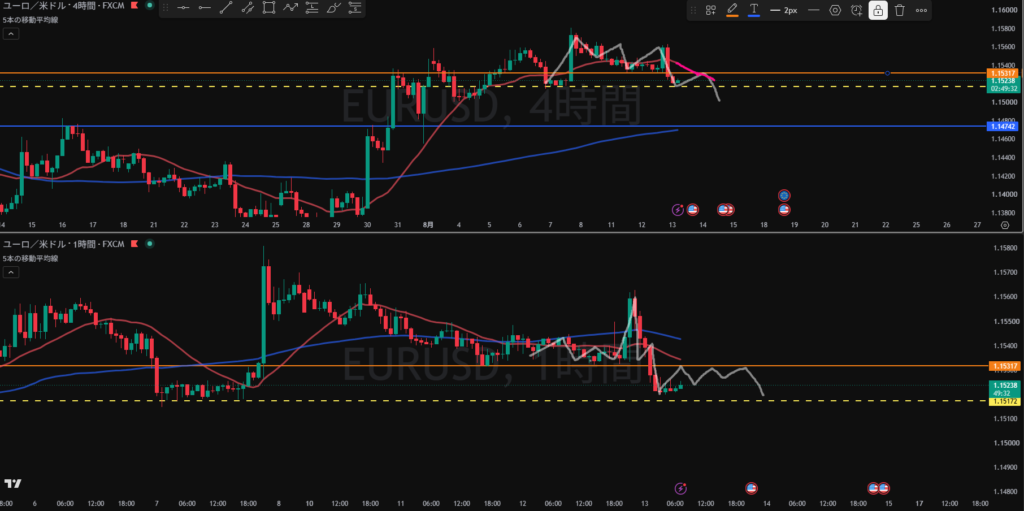
Task: Select the brush drawing tool
Action: [x=333, y=8]
